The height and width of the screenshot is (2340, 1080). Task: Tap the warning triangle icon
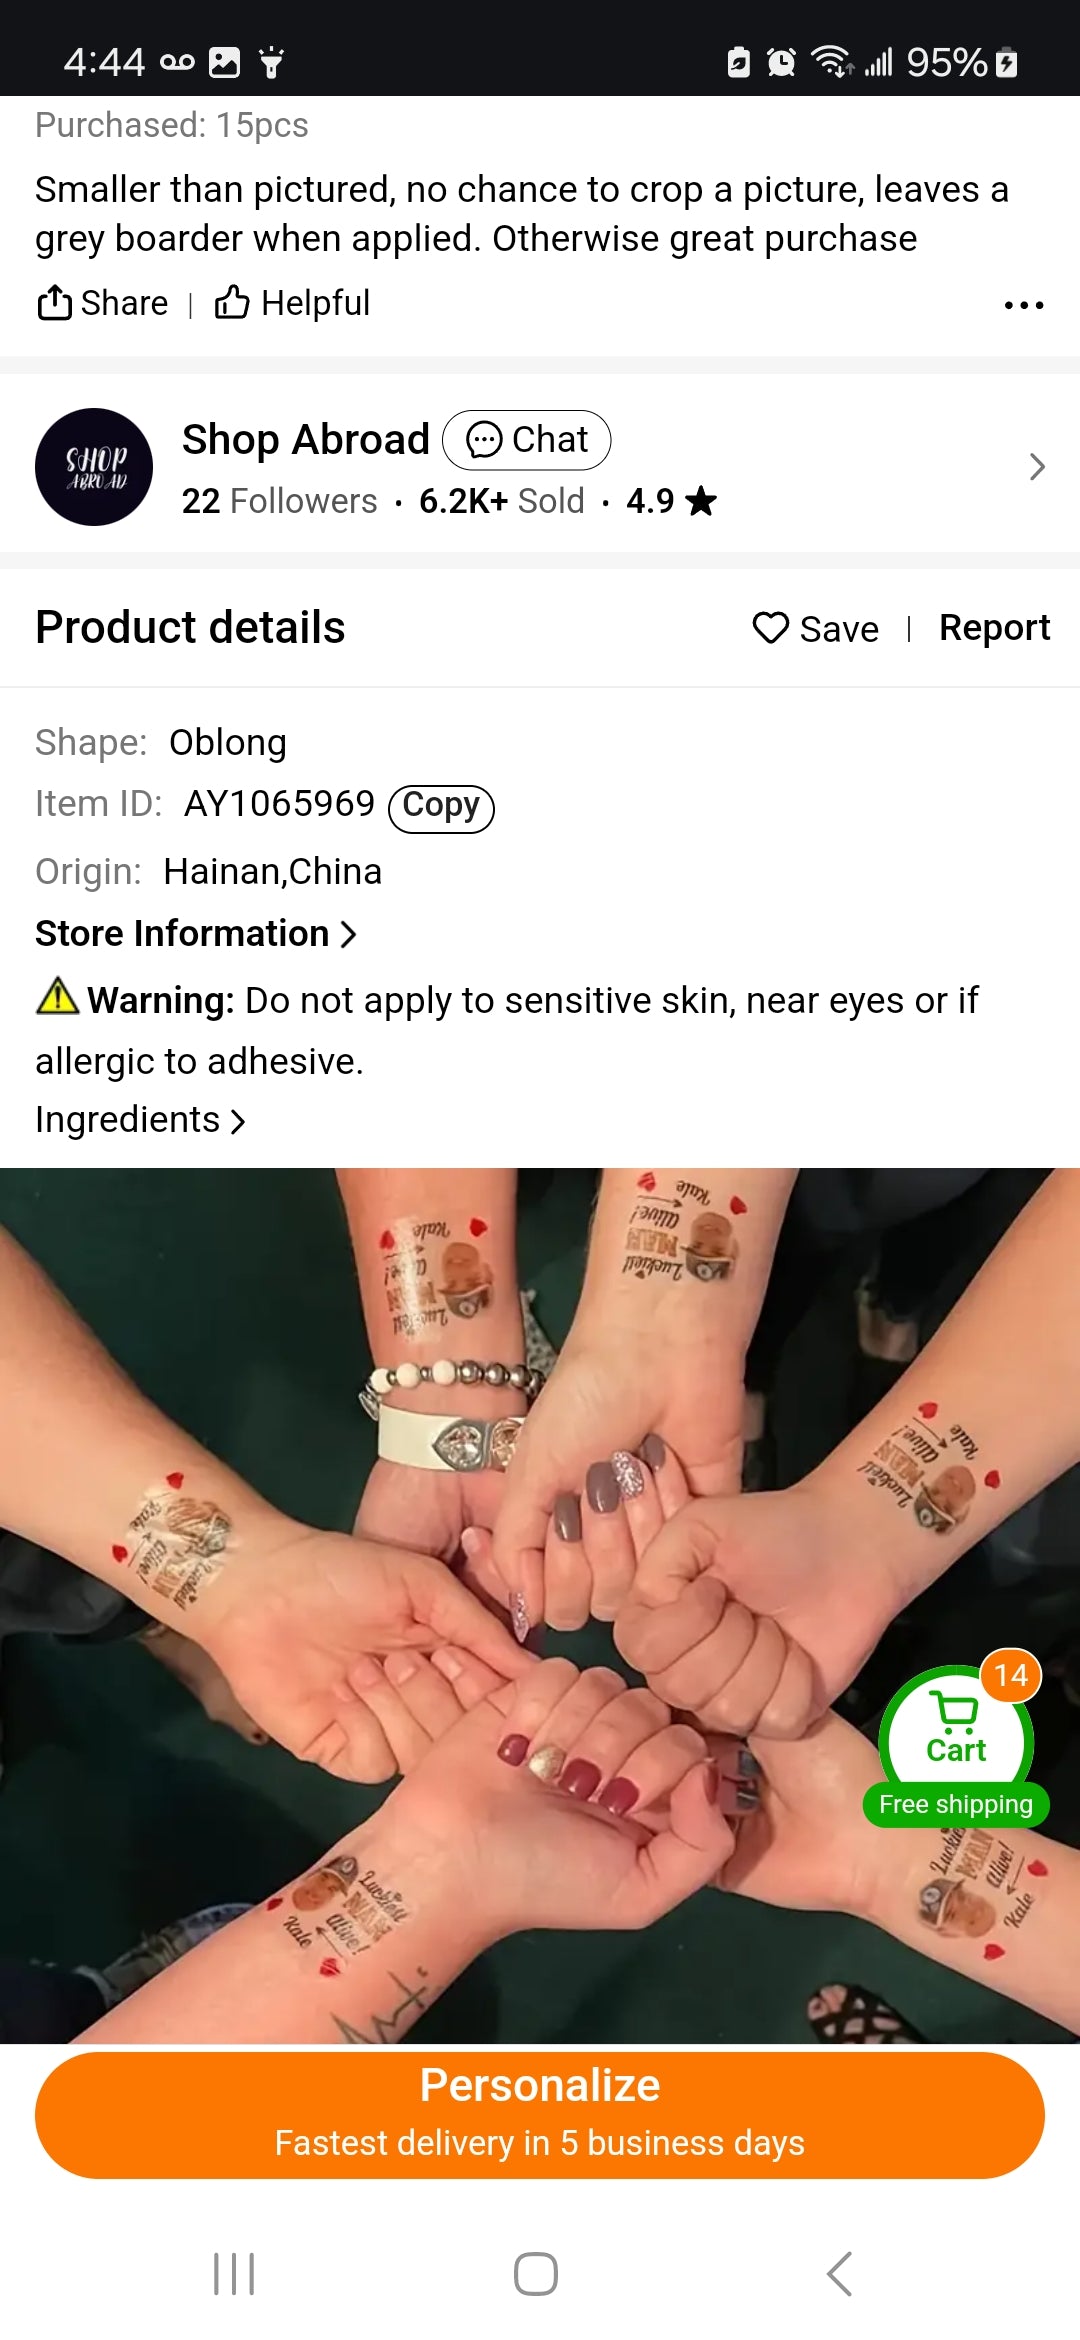tap(57, 996)
